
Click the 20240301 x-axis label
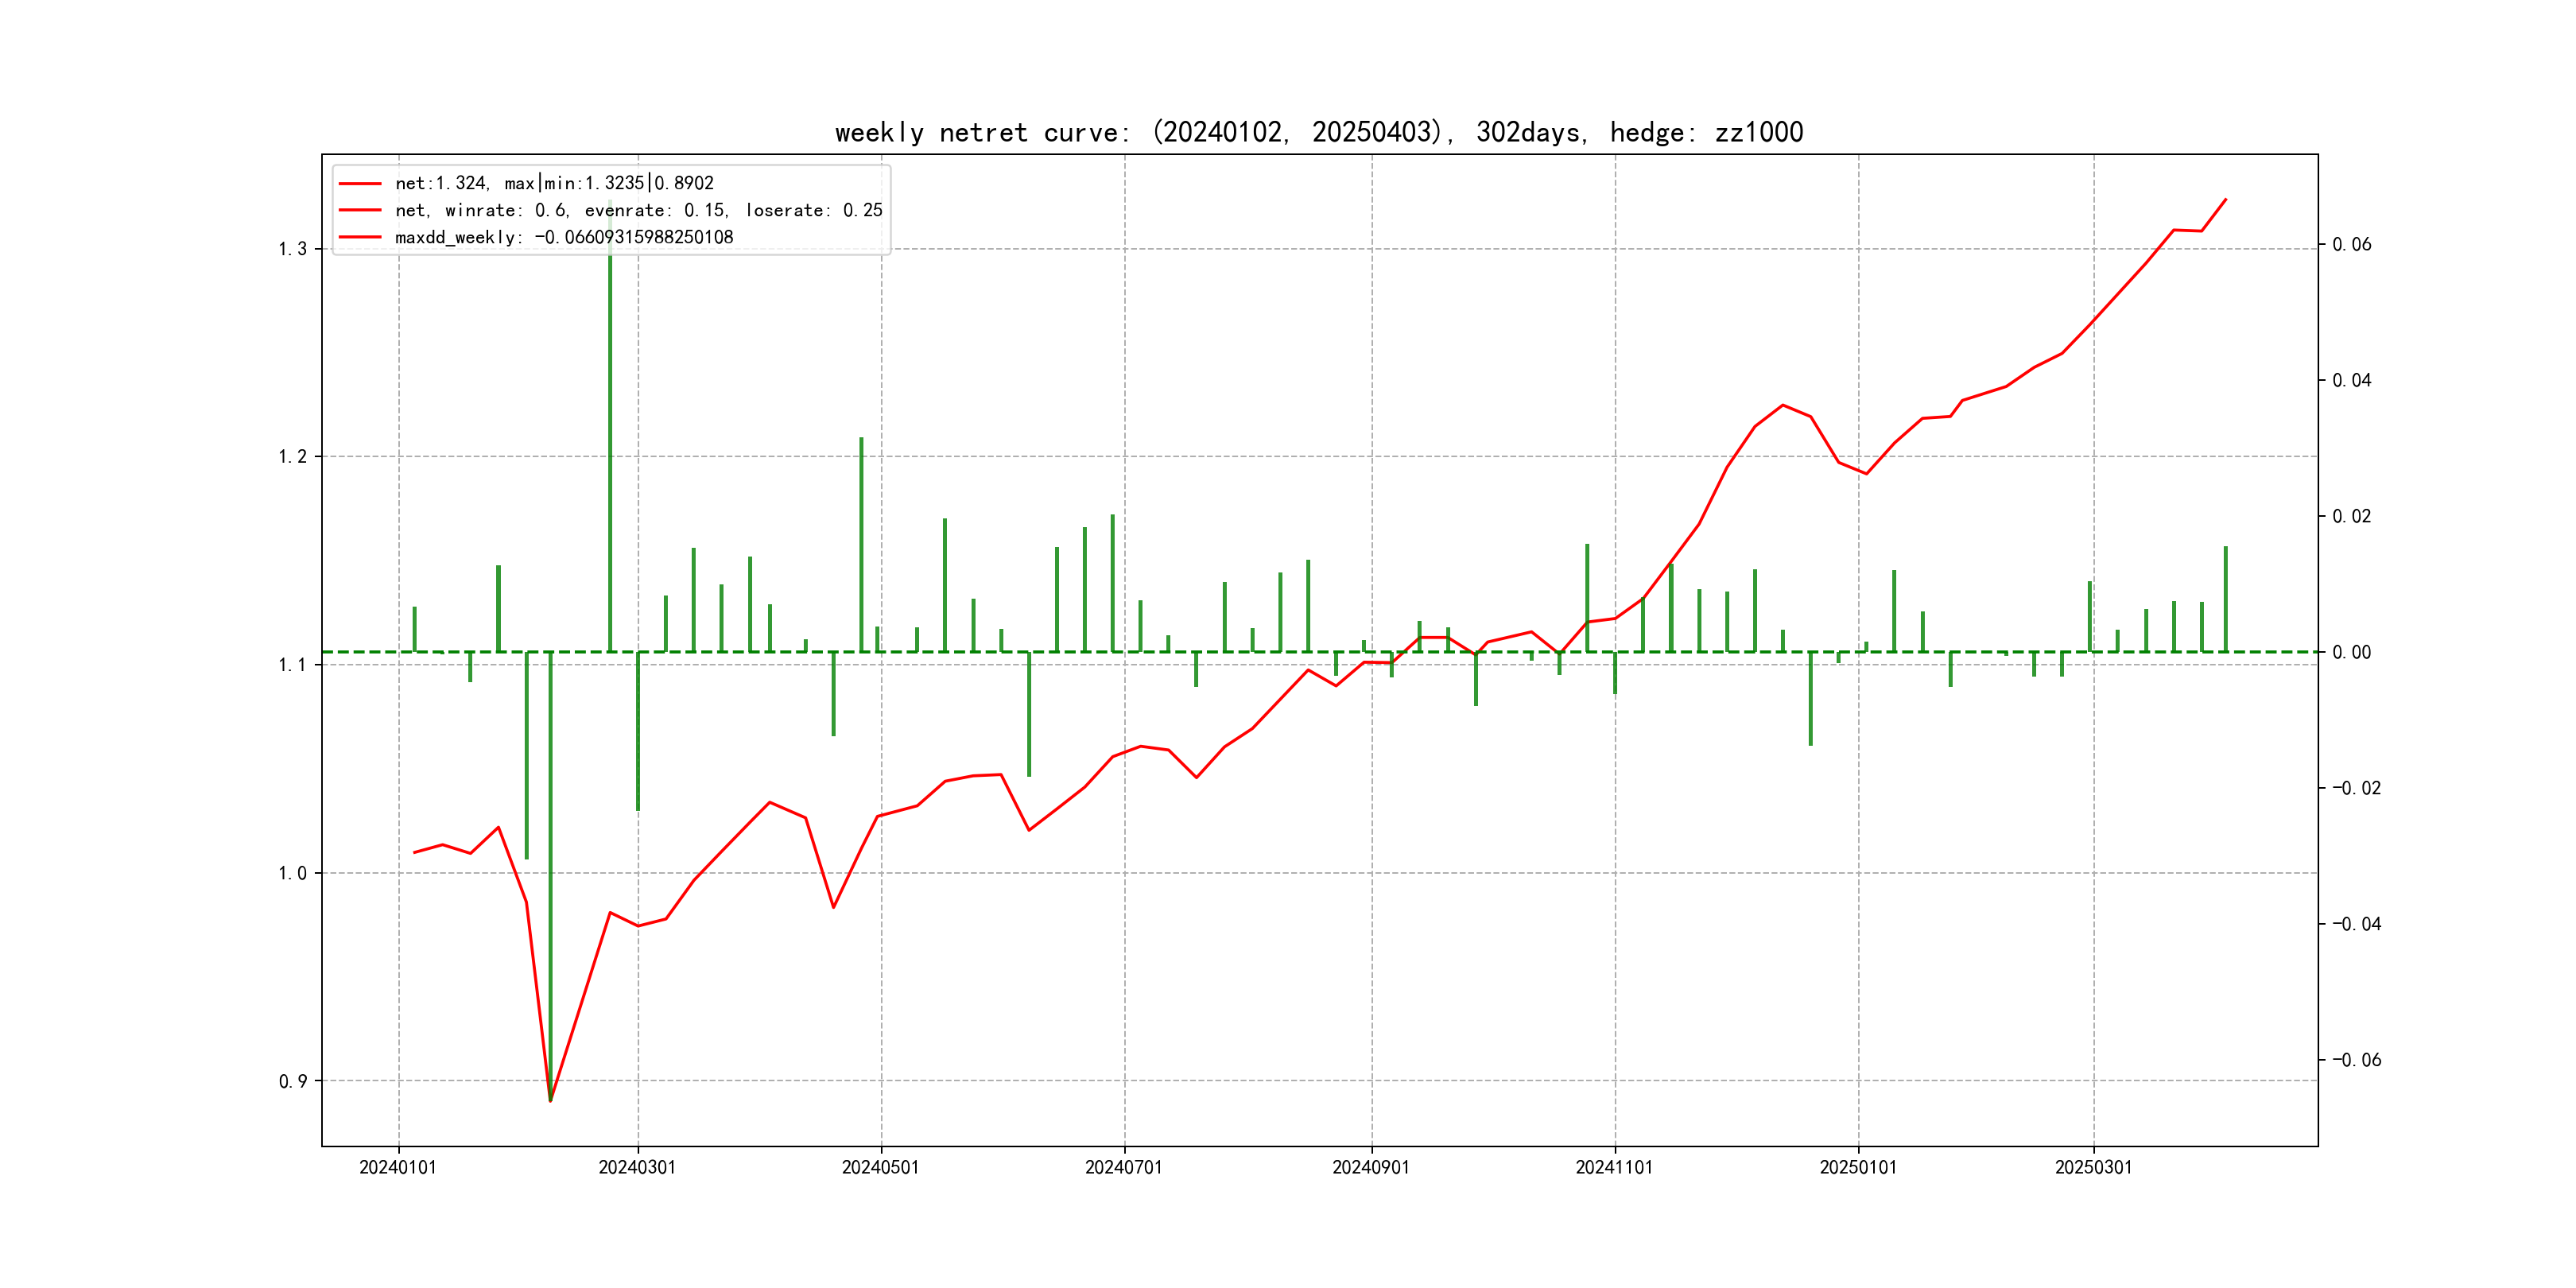coord(637,1167)
